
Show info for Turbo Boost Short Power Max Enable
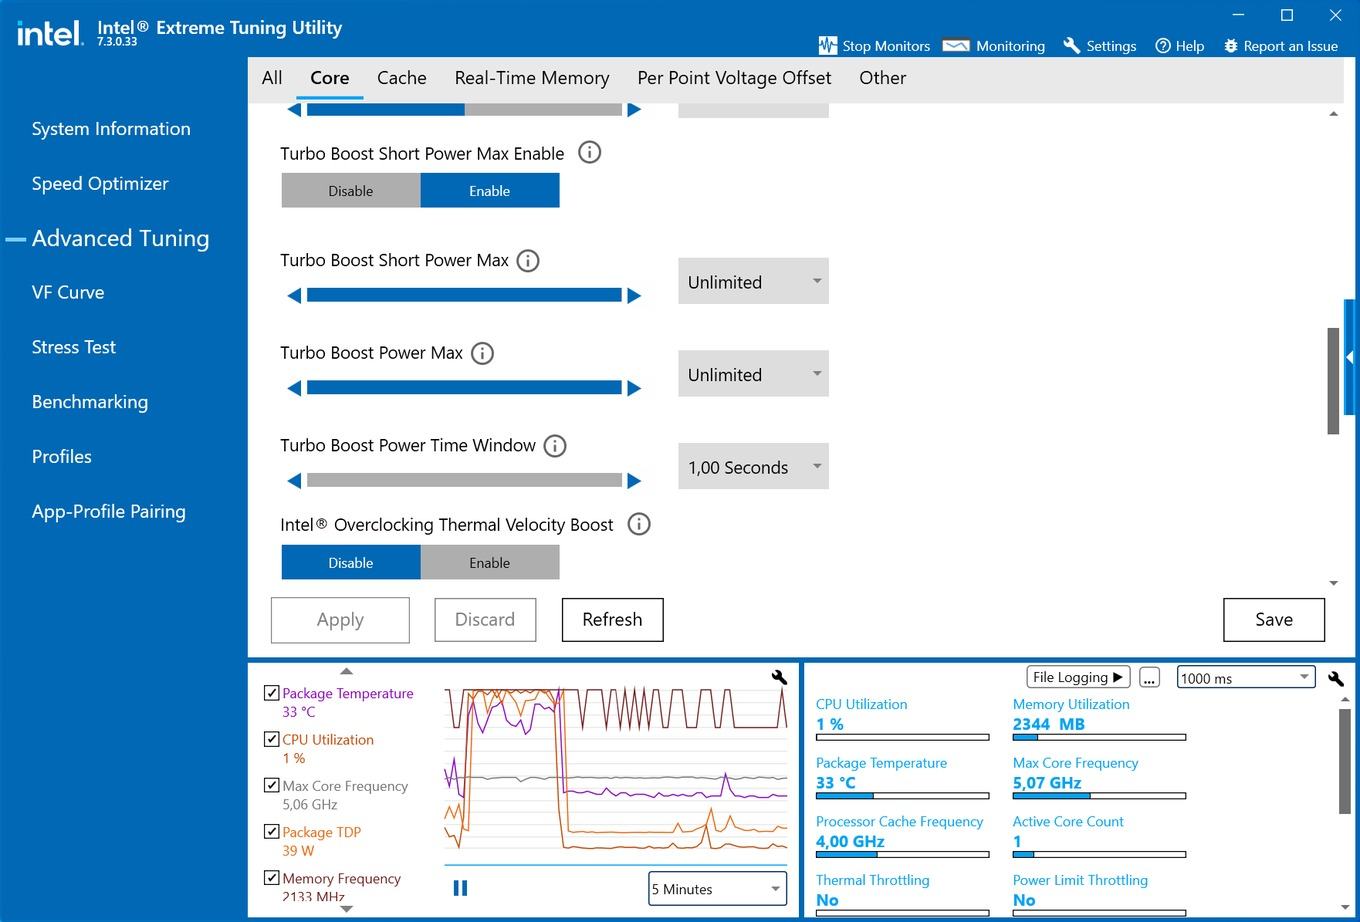(x=590, y=153)
